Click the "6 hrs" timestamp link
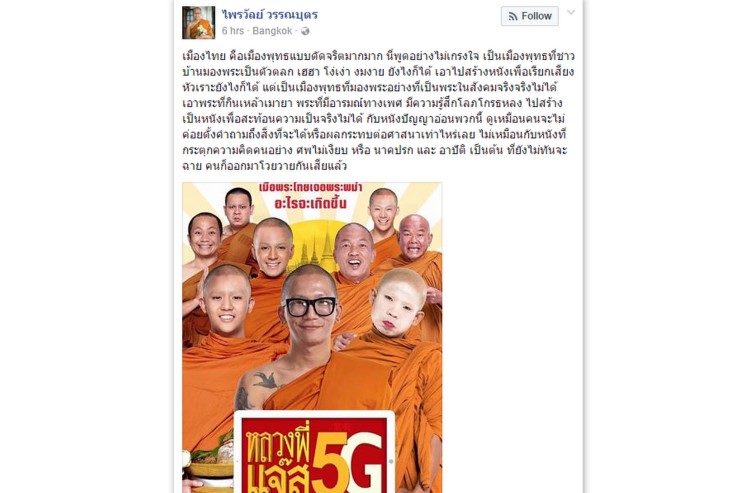 click(233, 31)
